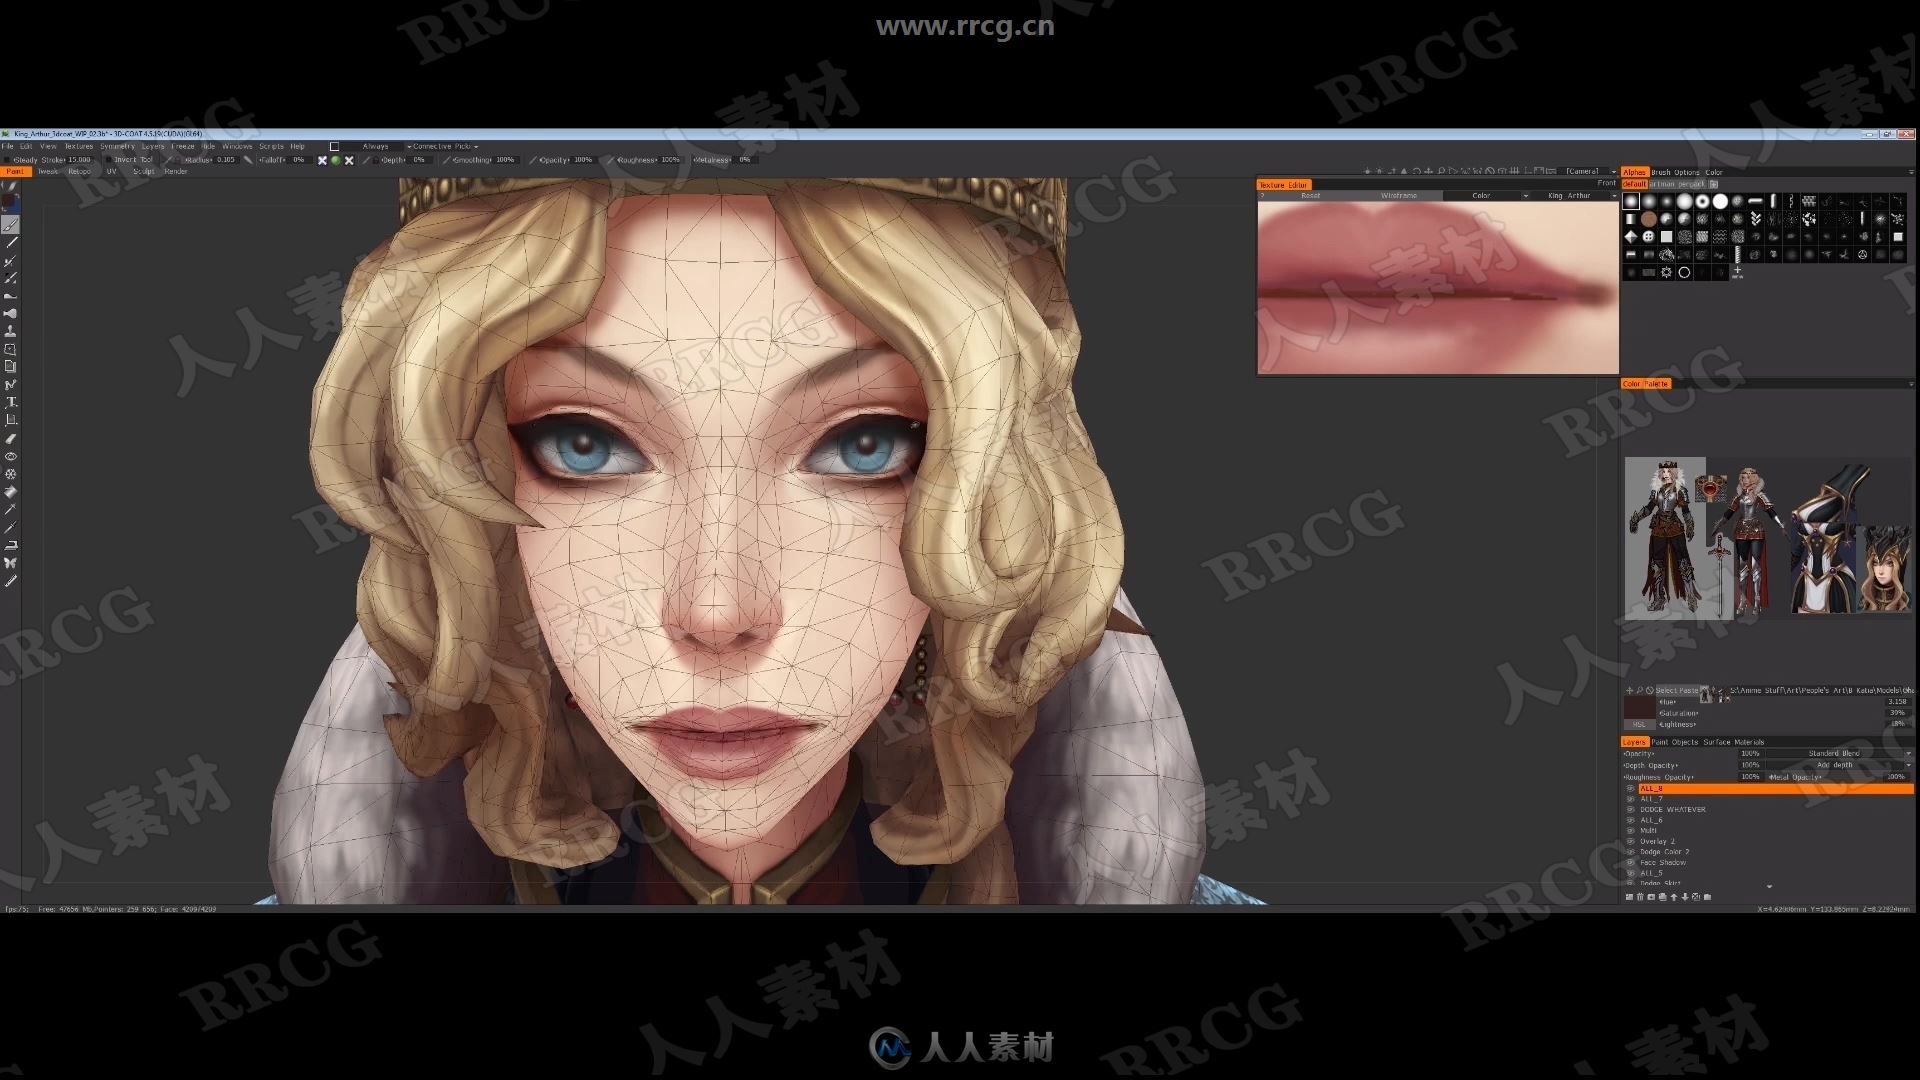Switch to Paint Objects tab
Screen dimensions: 1920x1080
[1674, 742]
